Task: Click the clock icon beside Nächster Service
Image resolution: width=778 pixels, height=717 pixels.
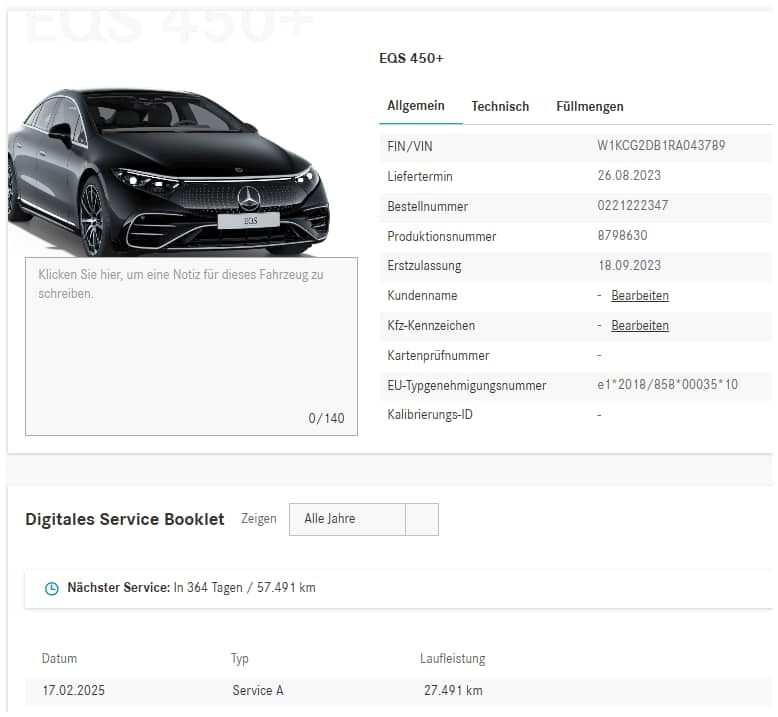Action: point(52,588)
